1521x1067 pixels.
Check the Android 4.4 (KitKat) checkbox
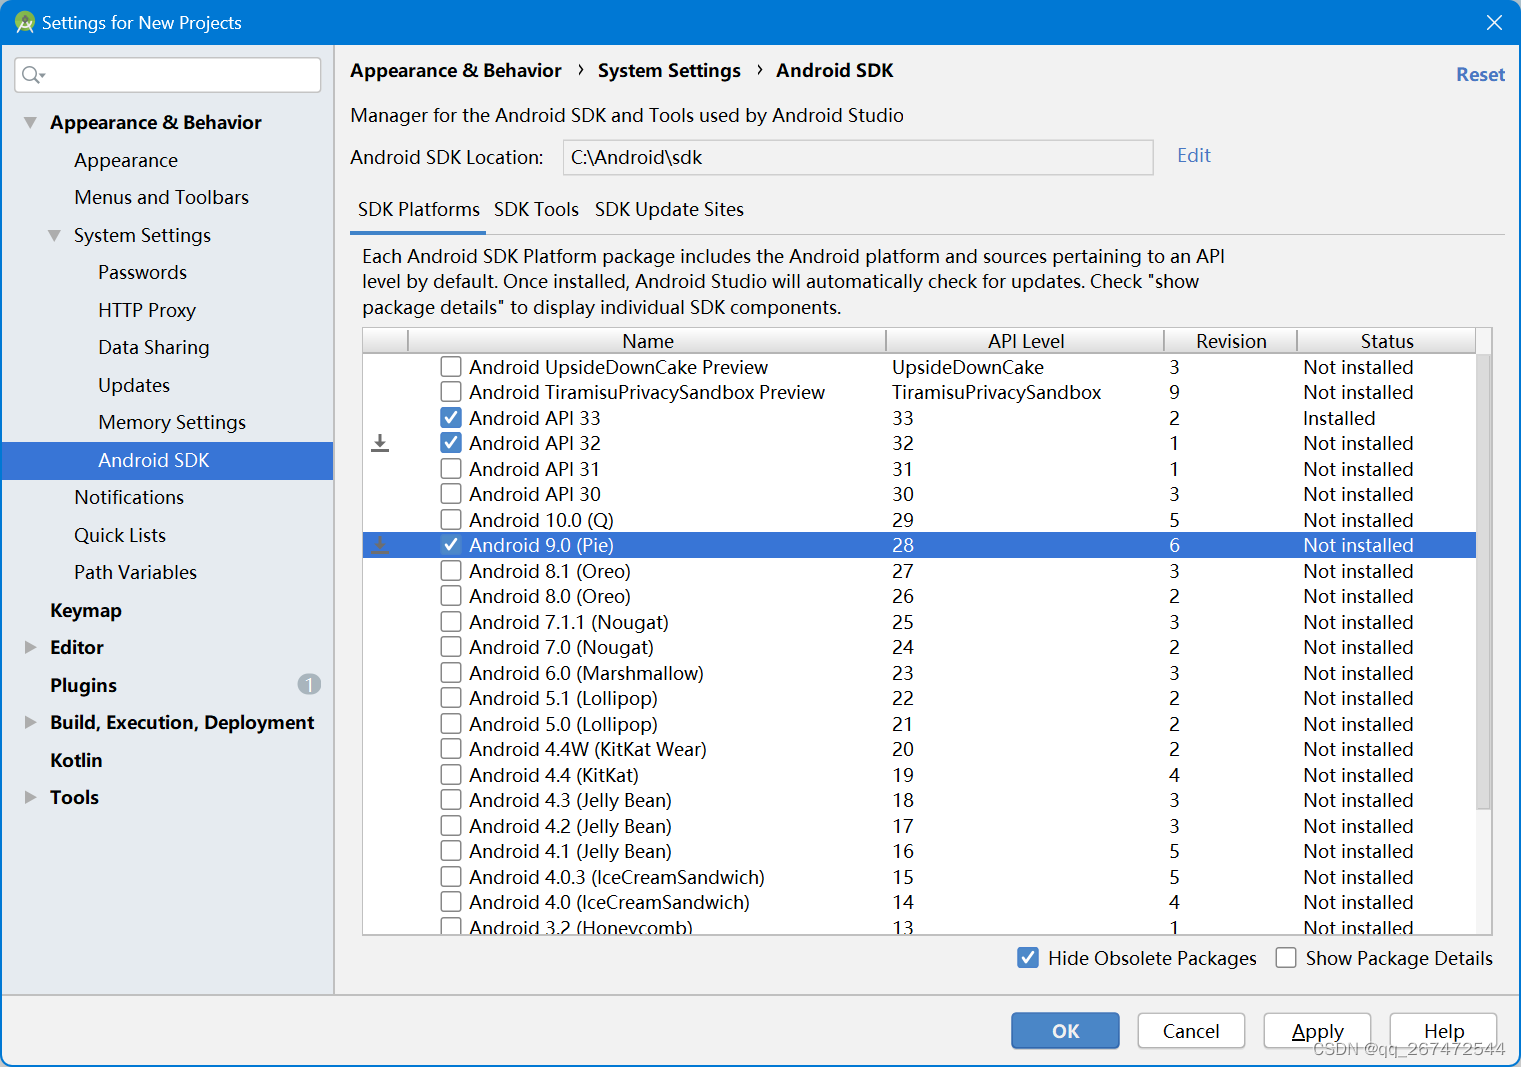[451, 775]
